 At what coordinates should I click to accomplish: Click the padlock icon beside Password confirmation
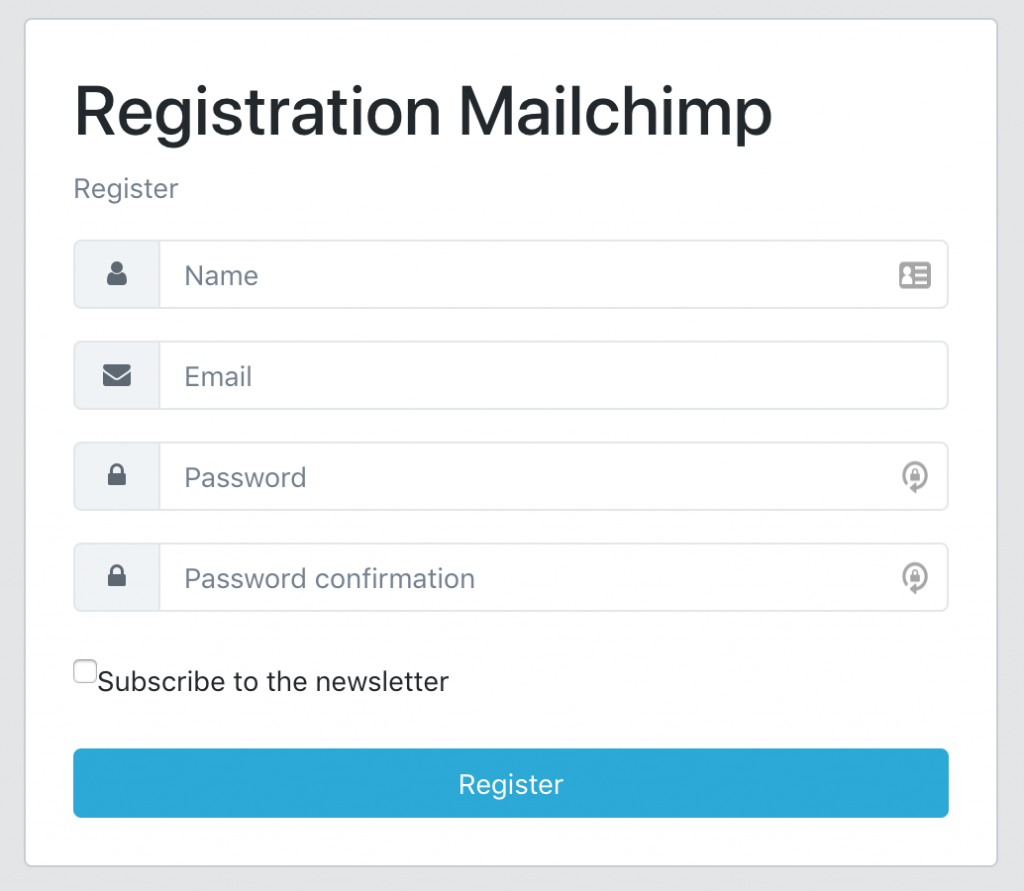click(117, 577)
